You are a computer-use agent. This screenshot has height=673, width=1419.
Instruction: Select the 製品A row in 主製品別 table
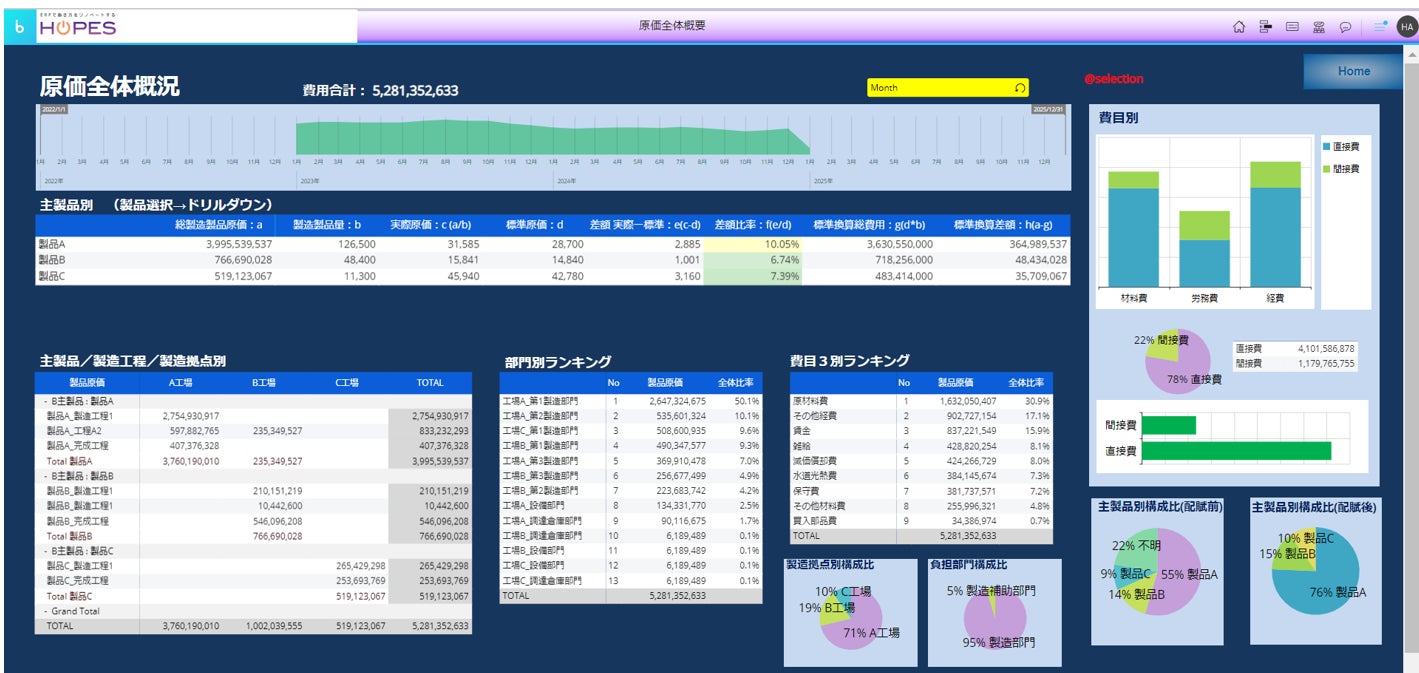click(553, 244)
